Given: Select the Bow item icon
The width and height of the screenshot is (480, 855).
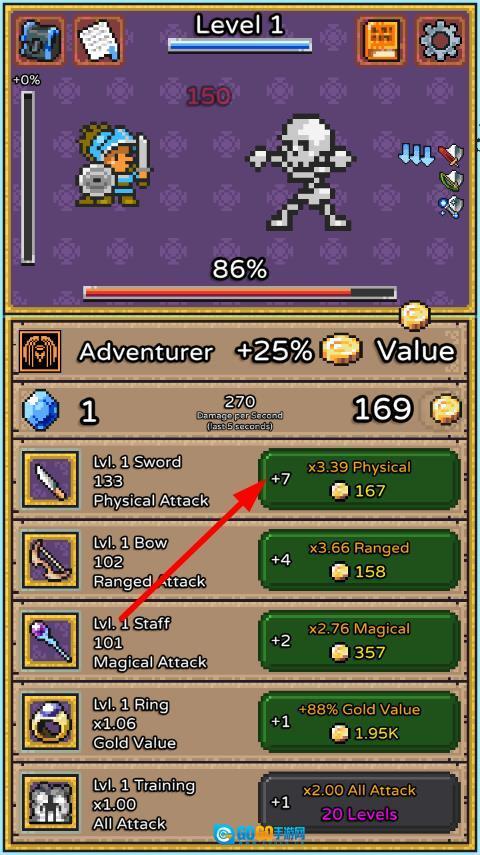Looking at the screenshot, I should click(51, 561).
